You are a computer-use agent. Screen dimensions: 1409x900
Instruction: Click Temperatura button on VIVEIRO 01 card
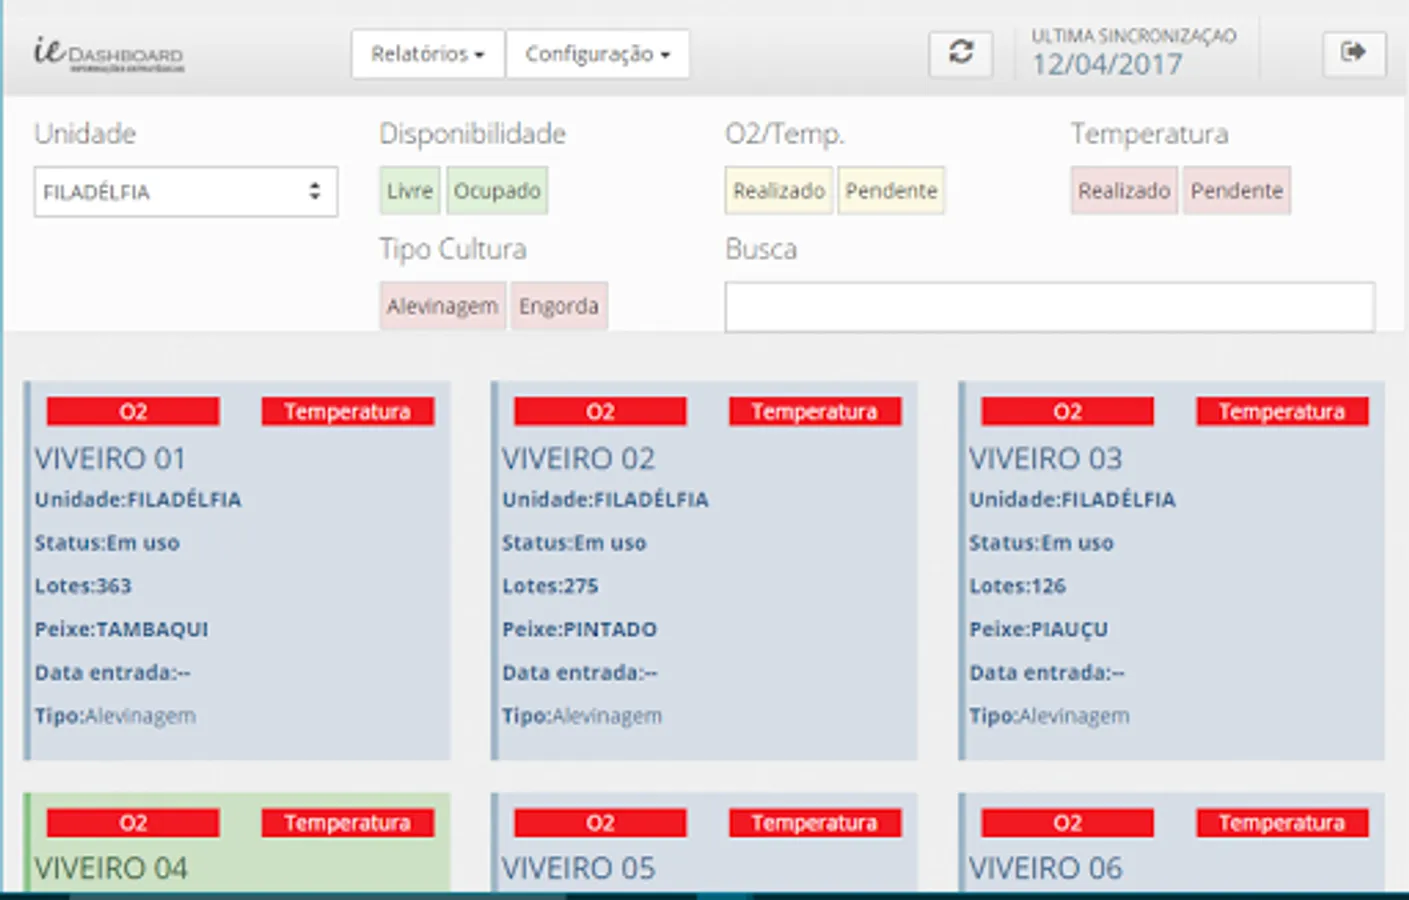click(x=348, y=412)
